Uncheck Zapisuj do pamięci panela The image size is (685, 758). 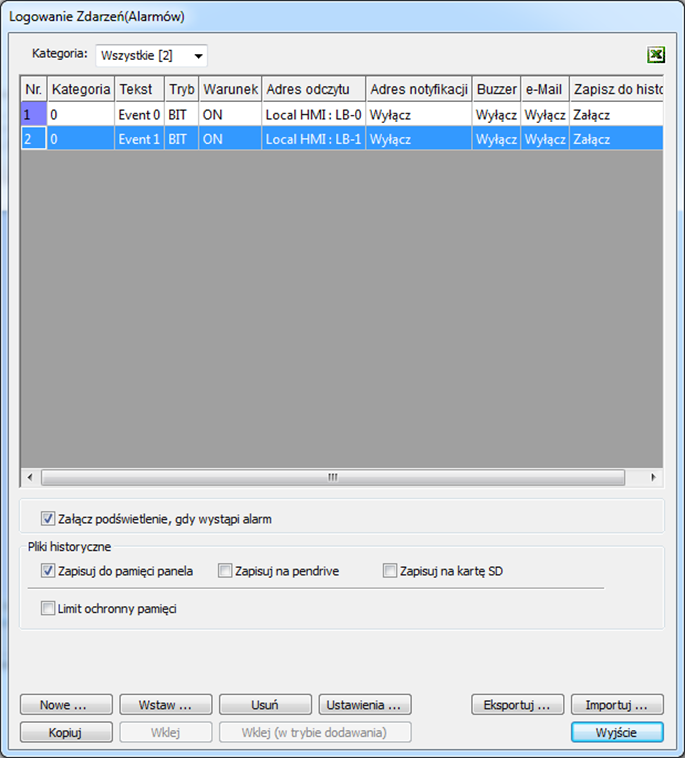click(48, 571)
